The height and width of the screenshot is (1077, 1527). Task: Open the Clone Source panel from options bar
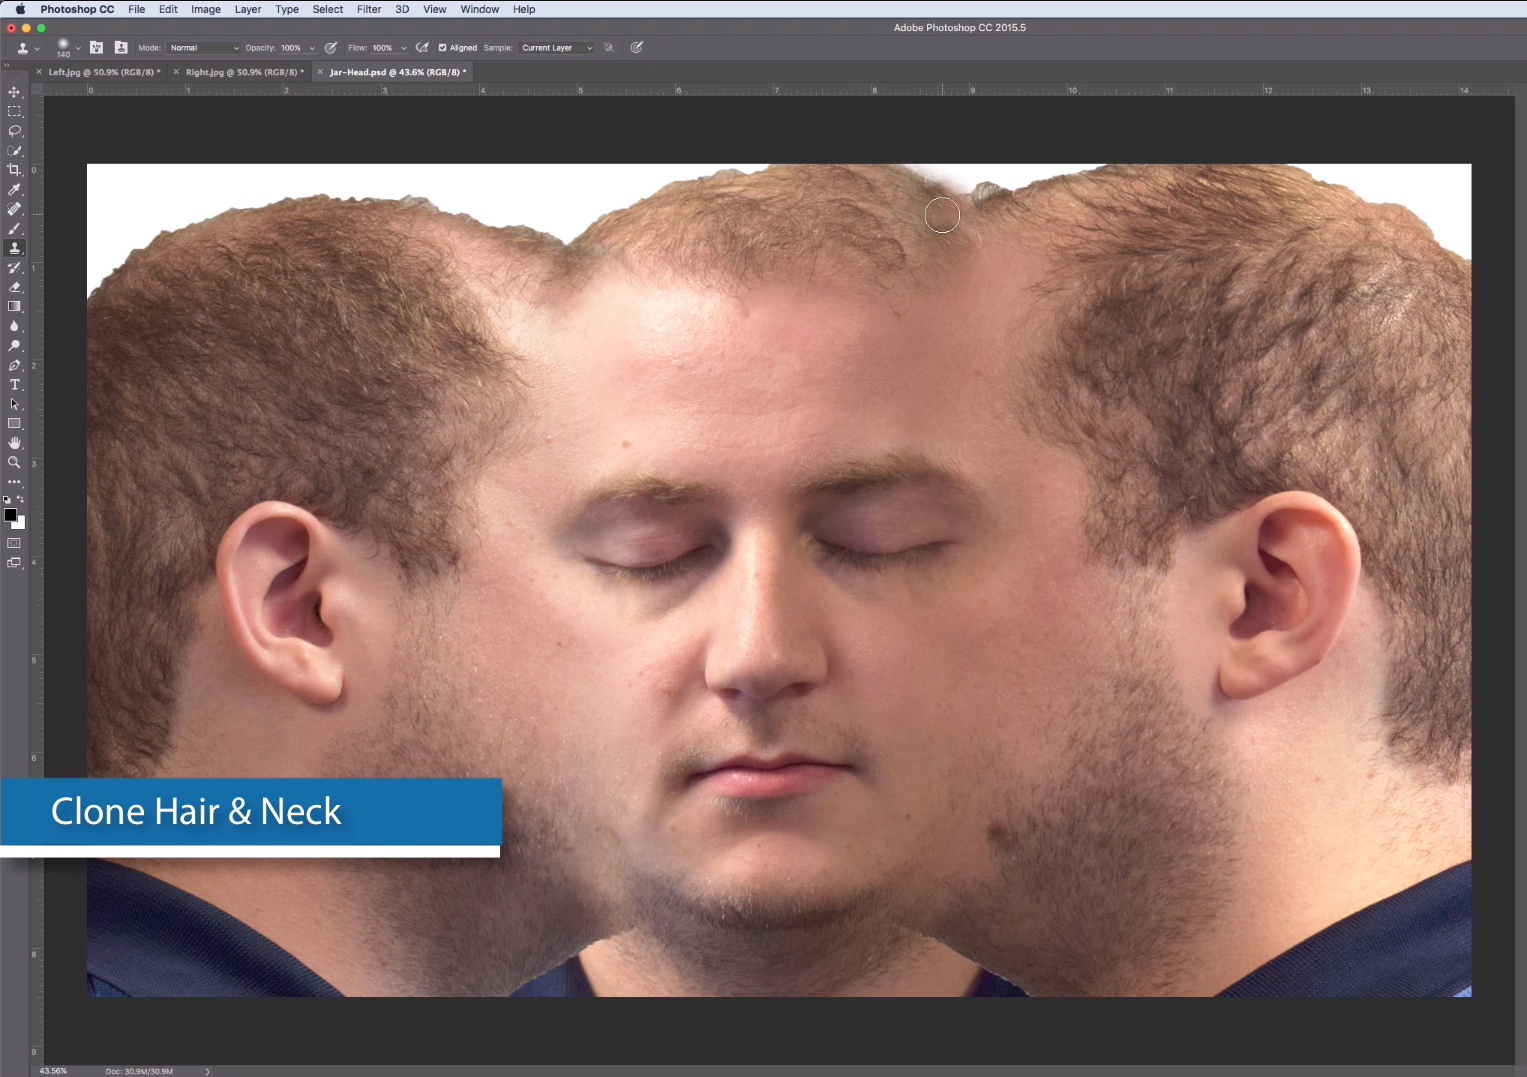pyautogui.click(x=120, y=47)
